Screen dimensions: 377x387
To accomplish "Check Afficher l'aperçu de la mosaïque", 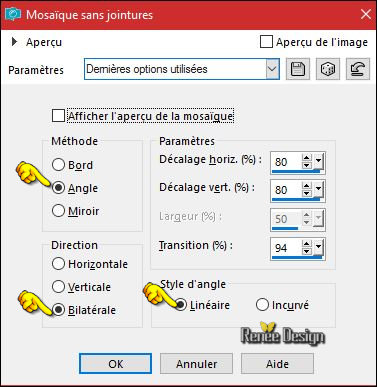I will pos(58,116).
